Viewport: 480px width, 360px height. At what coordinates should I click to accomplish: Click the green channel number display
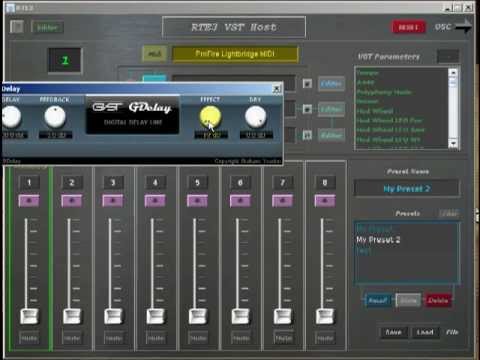(65, 60)
